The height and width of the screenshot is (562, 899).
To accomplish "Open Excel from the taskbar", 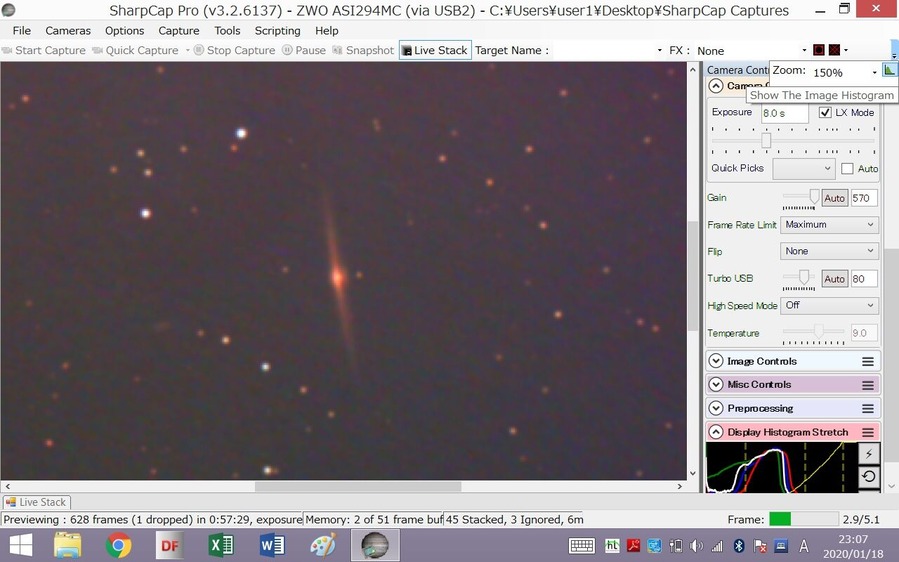I will pyautogui.click(x=221, y=545).
